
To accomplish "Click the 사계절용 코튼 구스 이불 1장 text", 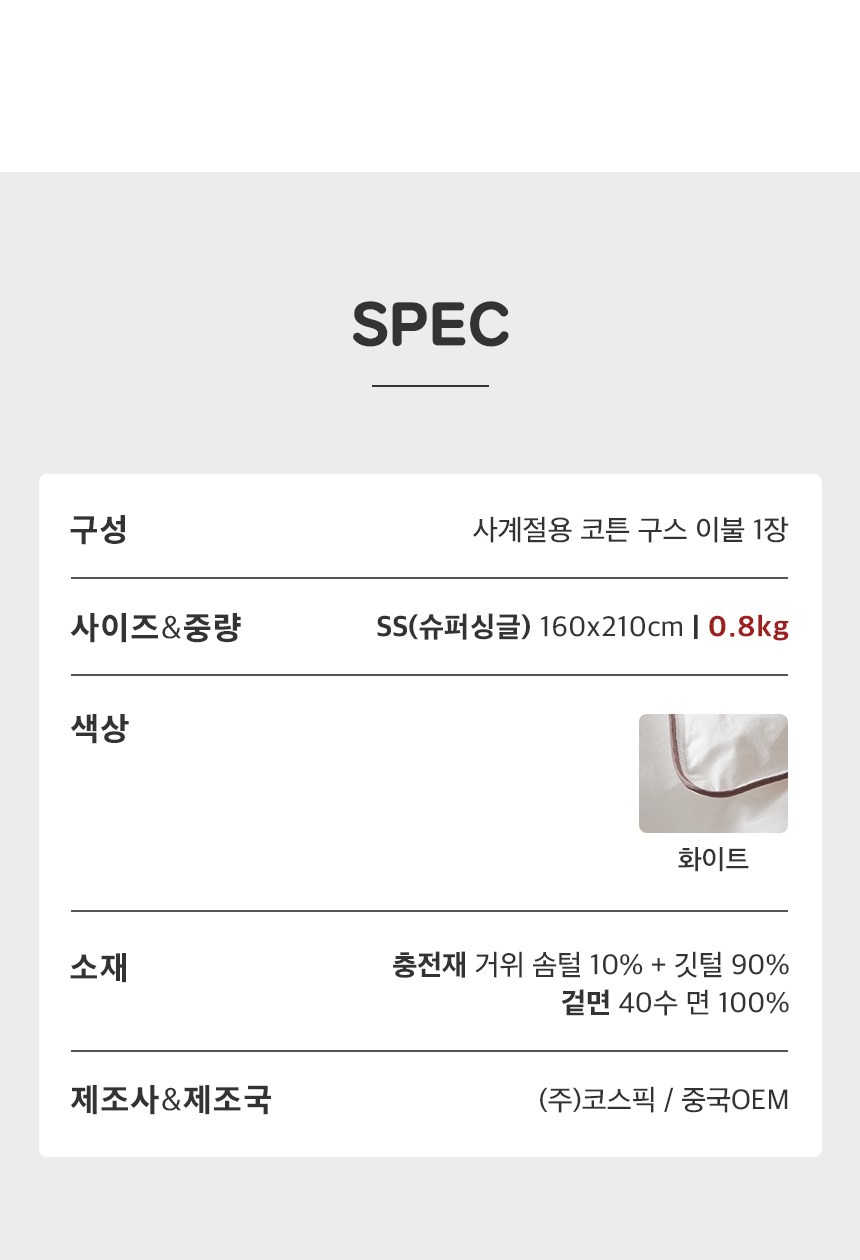I will pyautogui.click(x=630, y=529).
